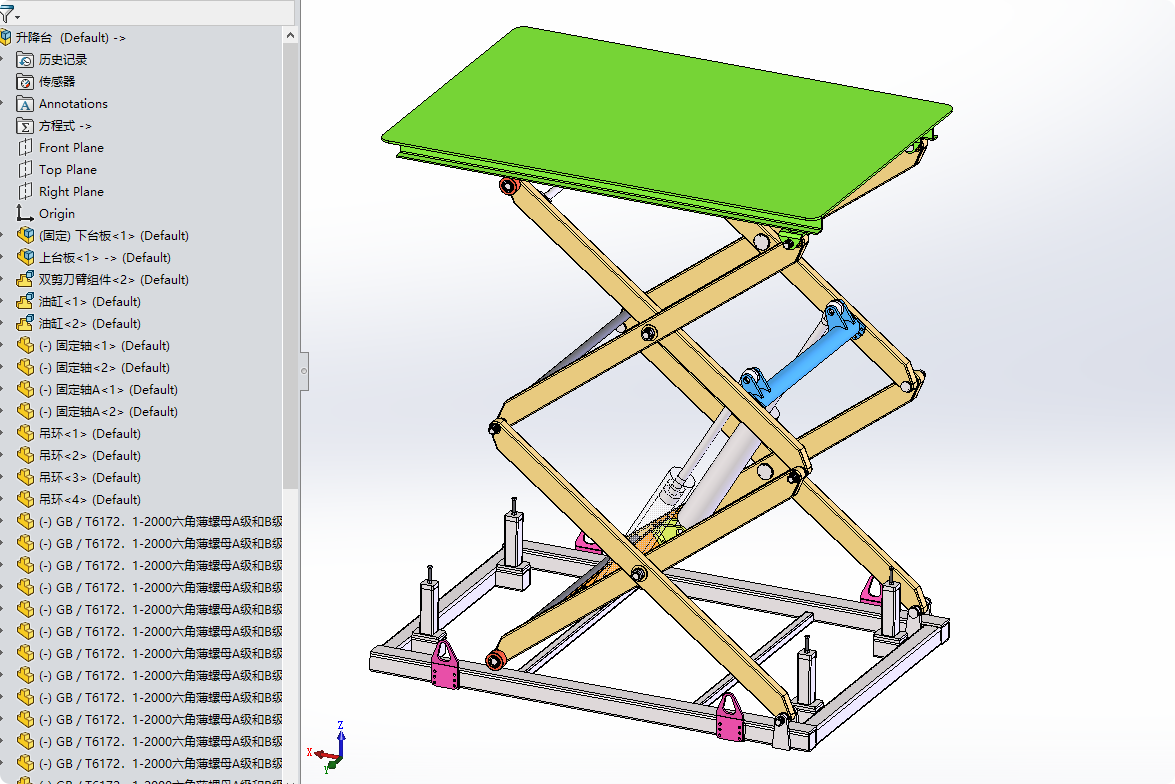Click the (-) 固定轴<2> part icon
Image resolution: width=1175 pixels, height=784 pixels.
[25, 367]
